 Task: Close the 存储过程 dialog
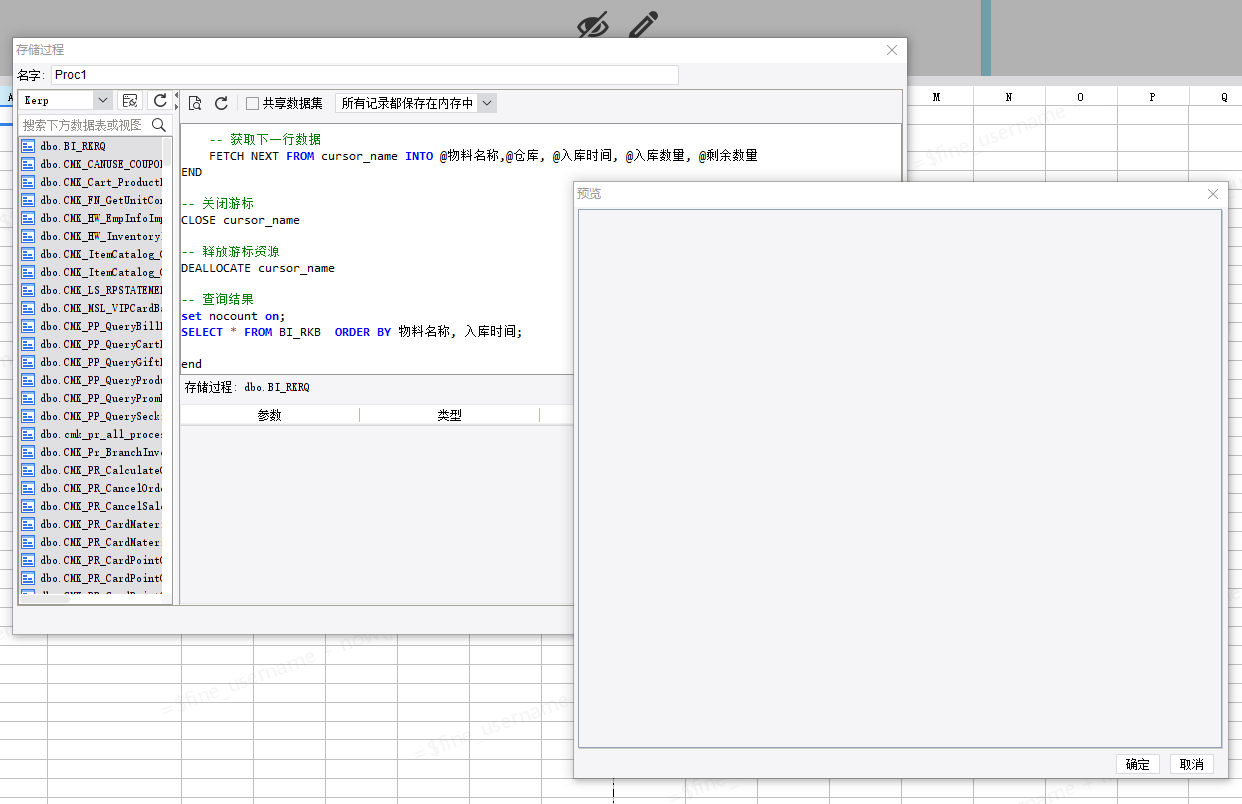coord(892,49)
